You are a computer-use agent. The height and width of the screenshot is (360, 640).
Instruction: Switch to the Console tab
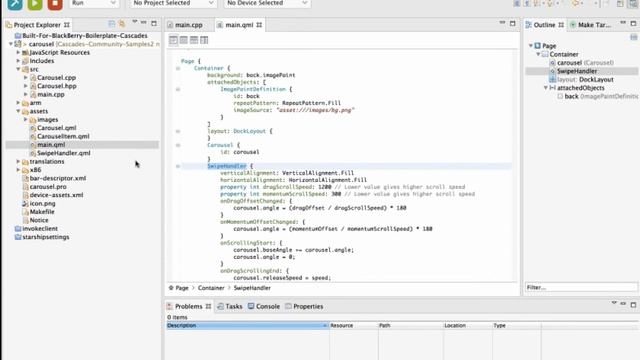coord(264,306)
